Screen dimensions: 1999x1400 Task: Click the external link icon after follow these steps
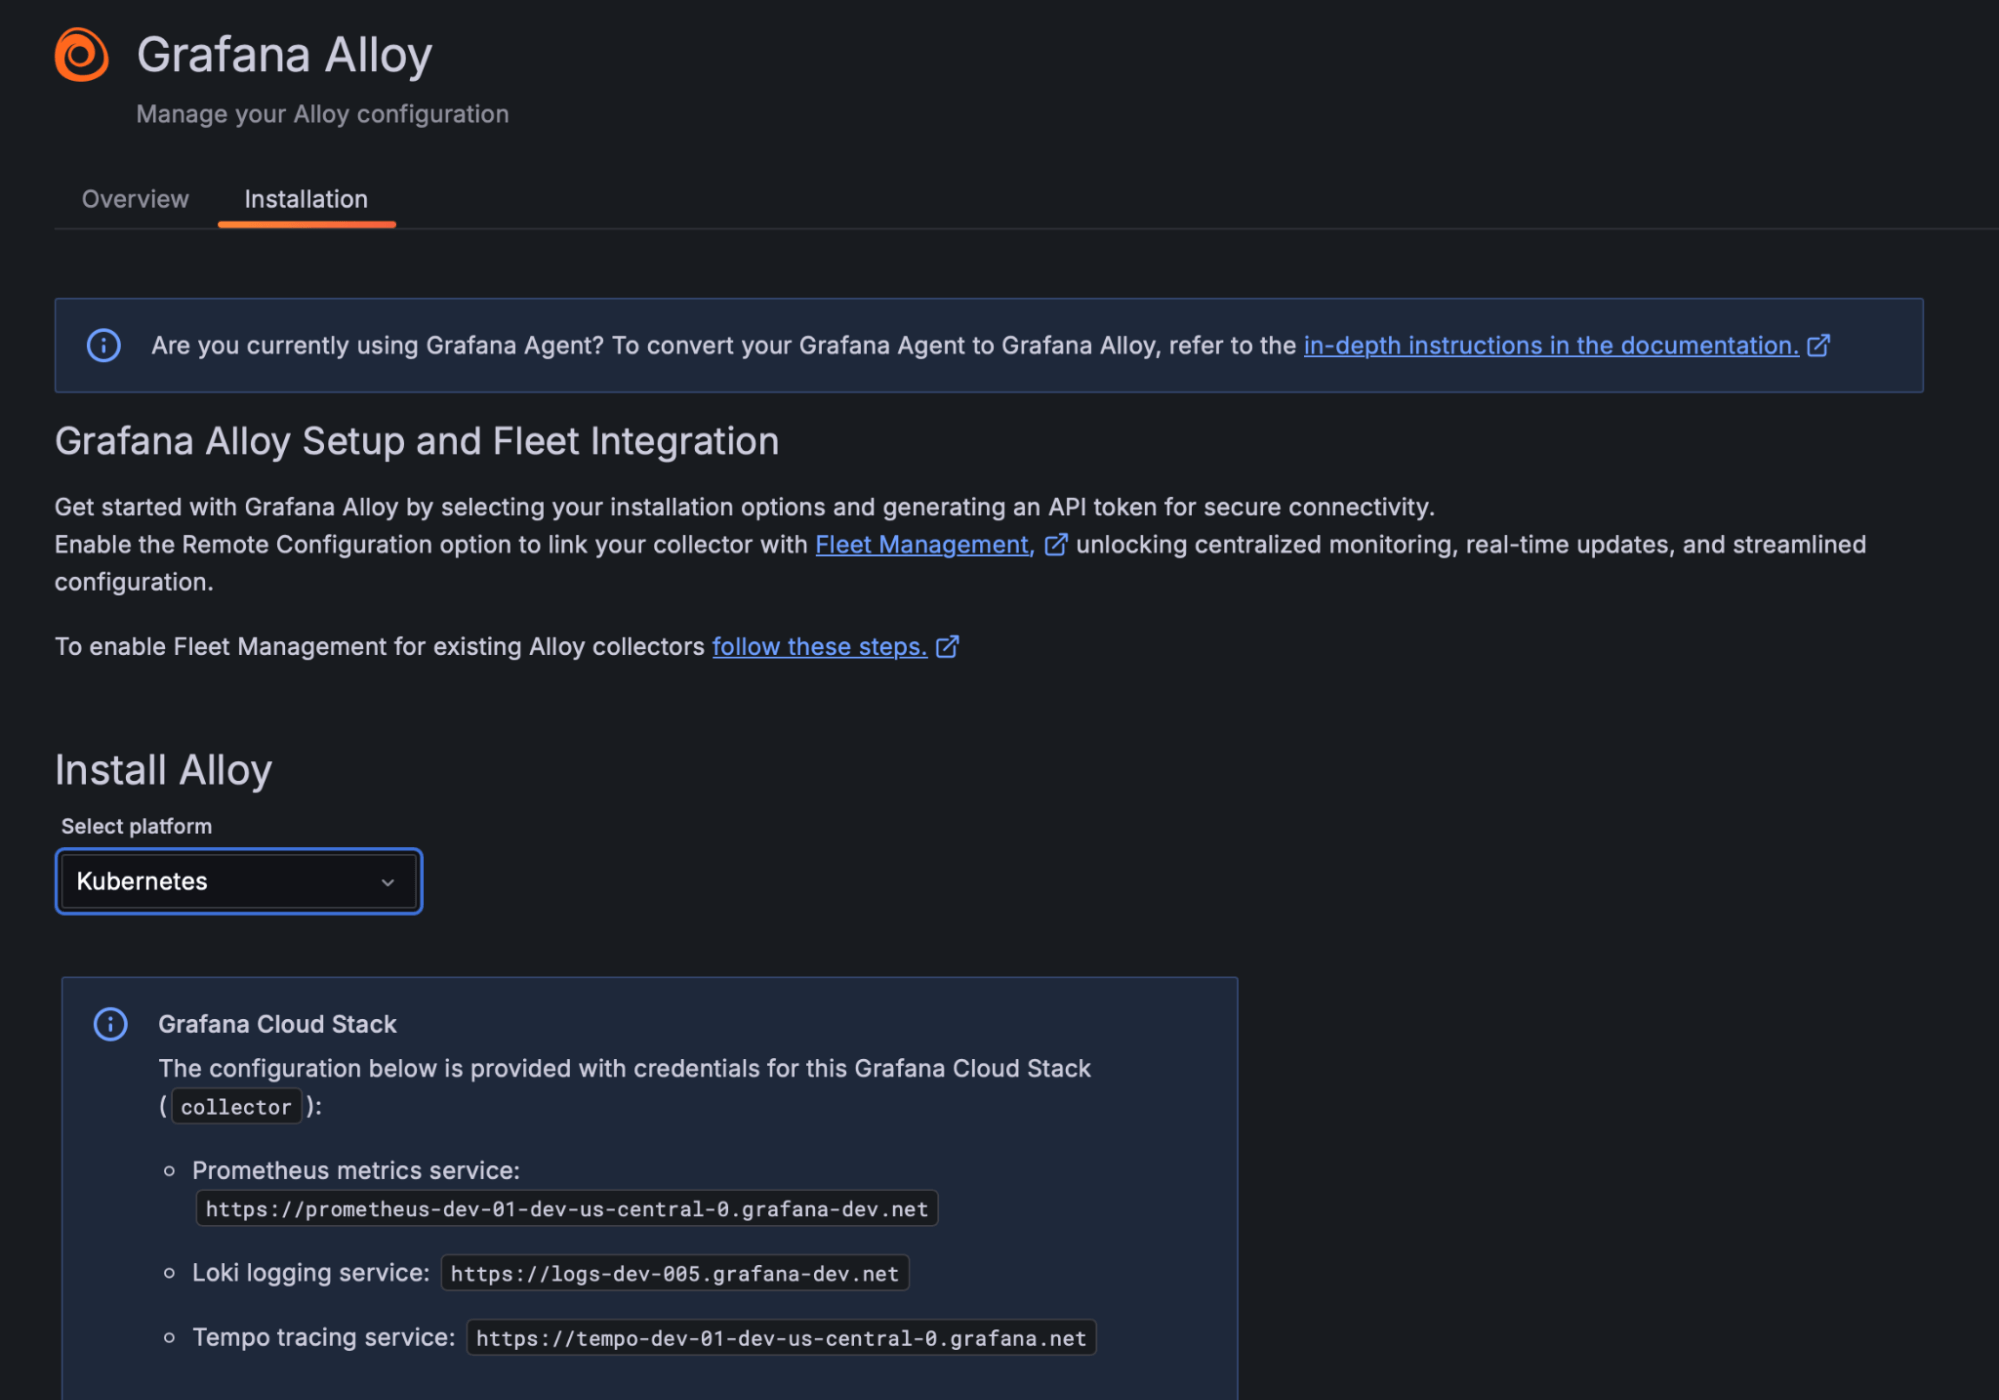pyautogui.click(x=946, y=646)
